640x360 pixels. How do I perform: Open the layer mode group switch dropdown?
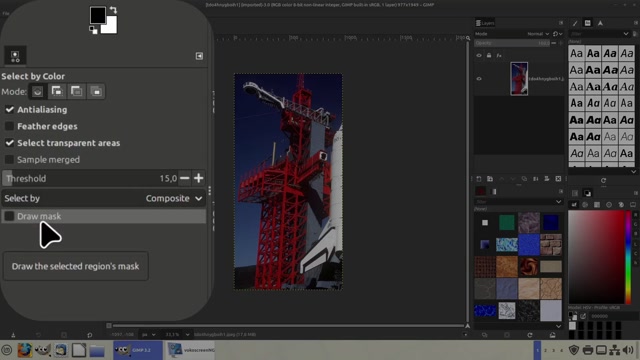[x=558, y=34]
